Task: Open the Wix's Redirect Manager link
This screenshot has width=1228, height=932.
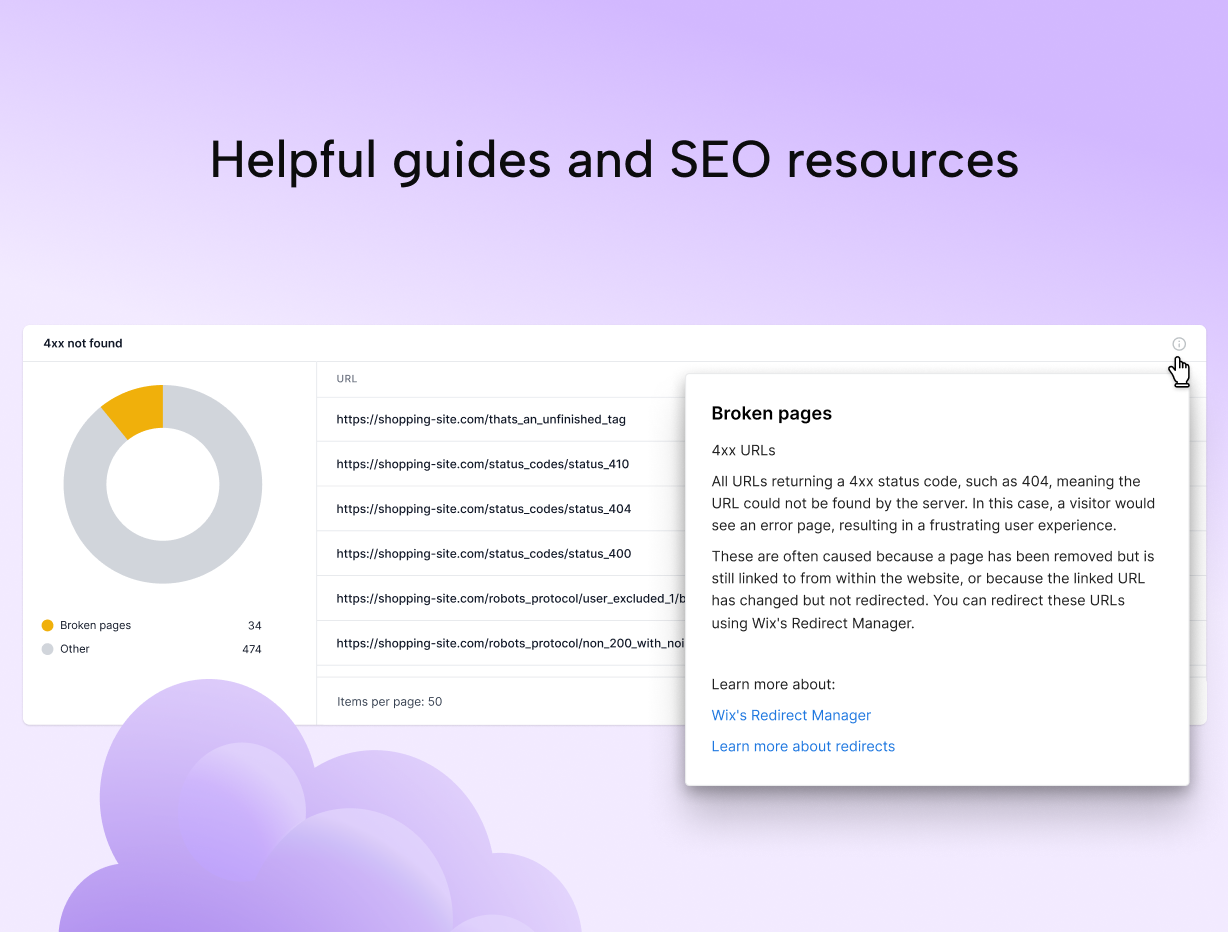Action: (x=791, y=715)
